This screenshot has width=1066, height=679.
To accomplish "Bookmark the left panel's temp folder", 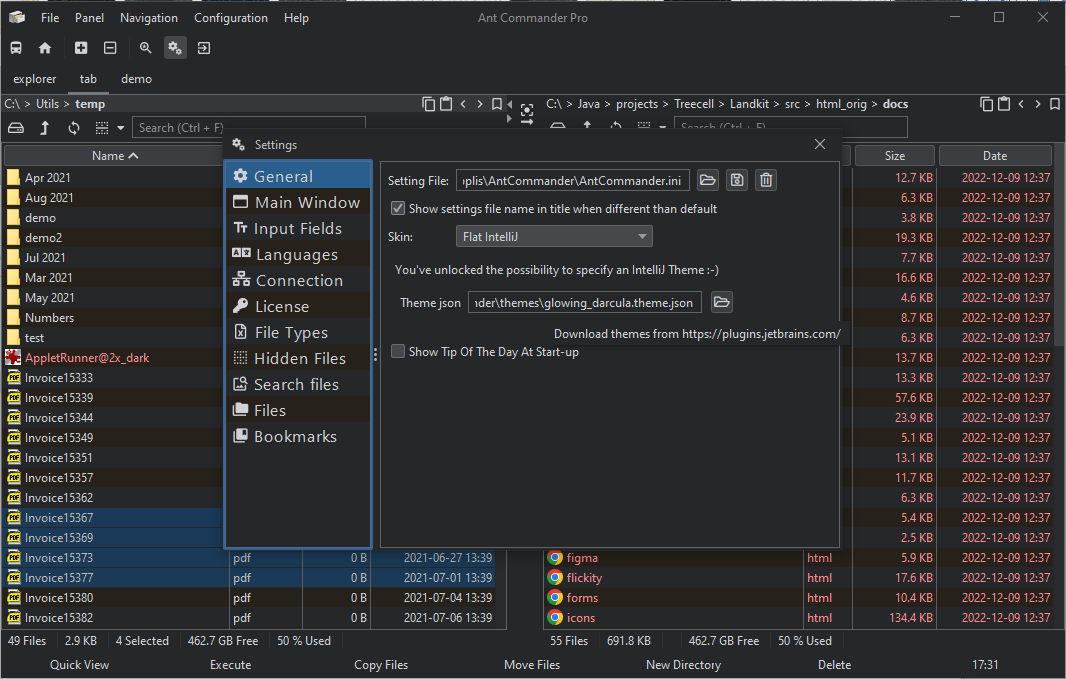I will click(x=497, y=104).
